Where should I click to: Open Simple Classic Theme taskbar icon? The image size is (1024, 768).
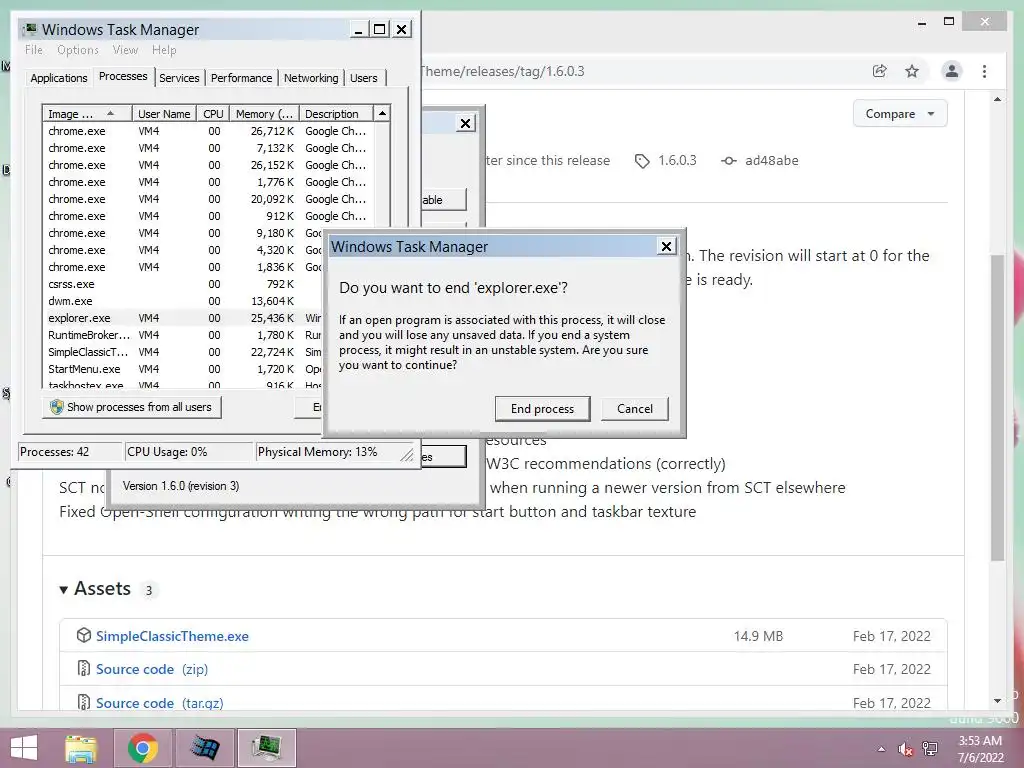(204, 748)
